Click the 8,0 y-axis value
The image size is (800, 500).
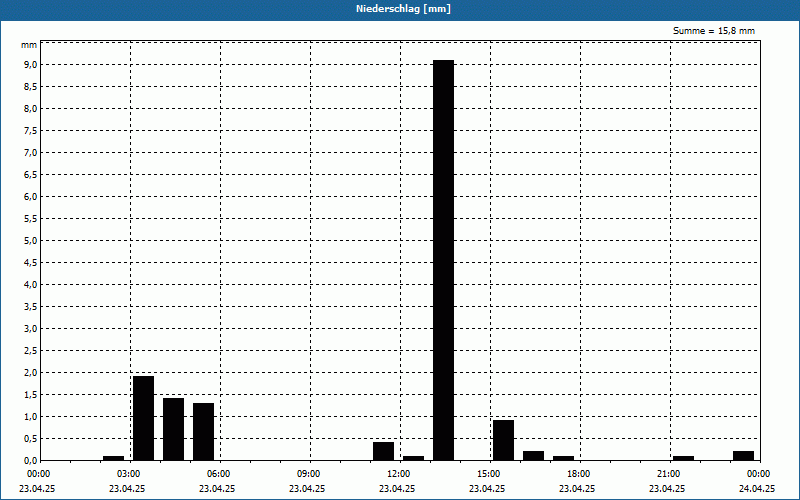[x=29, y=109]
